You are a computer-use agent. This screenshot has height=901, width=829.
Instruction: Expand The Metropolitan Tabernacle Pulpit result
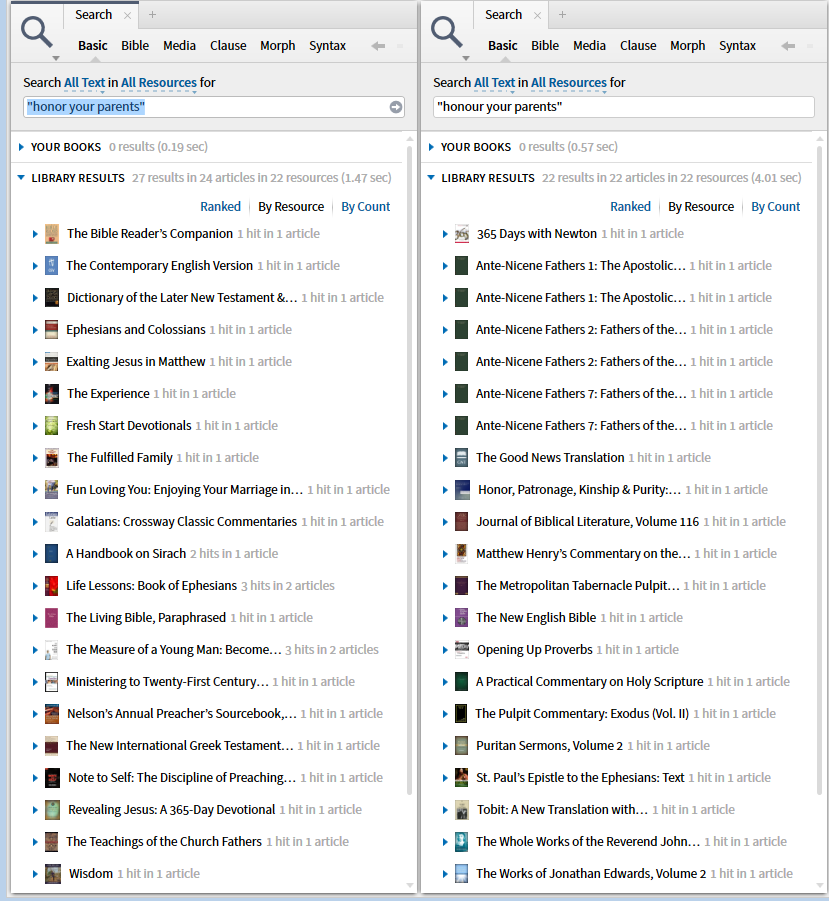coord(445,586)
